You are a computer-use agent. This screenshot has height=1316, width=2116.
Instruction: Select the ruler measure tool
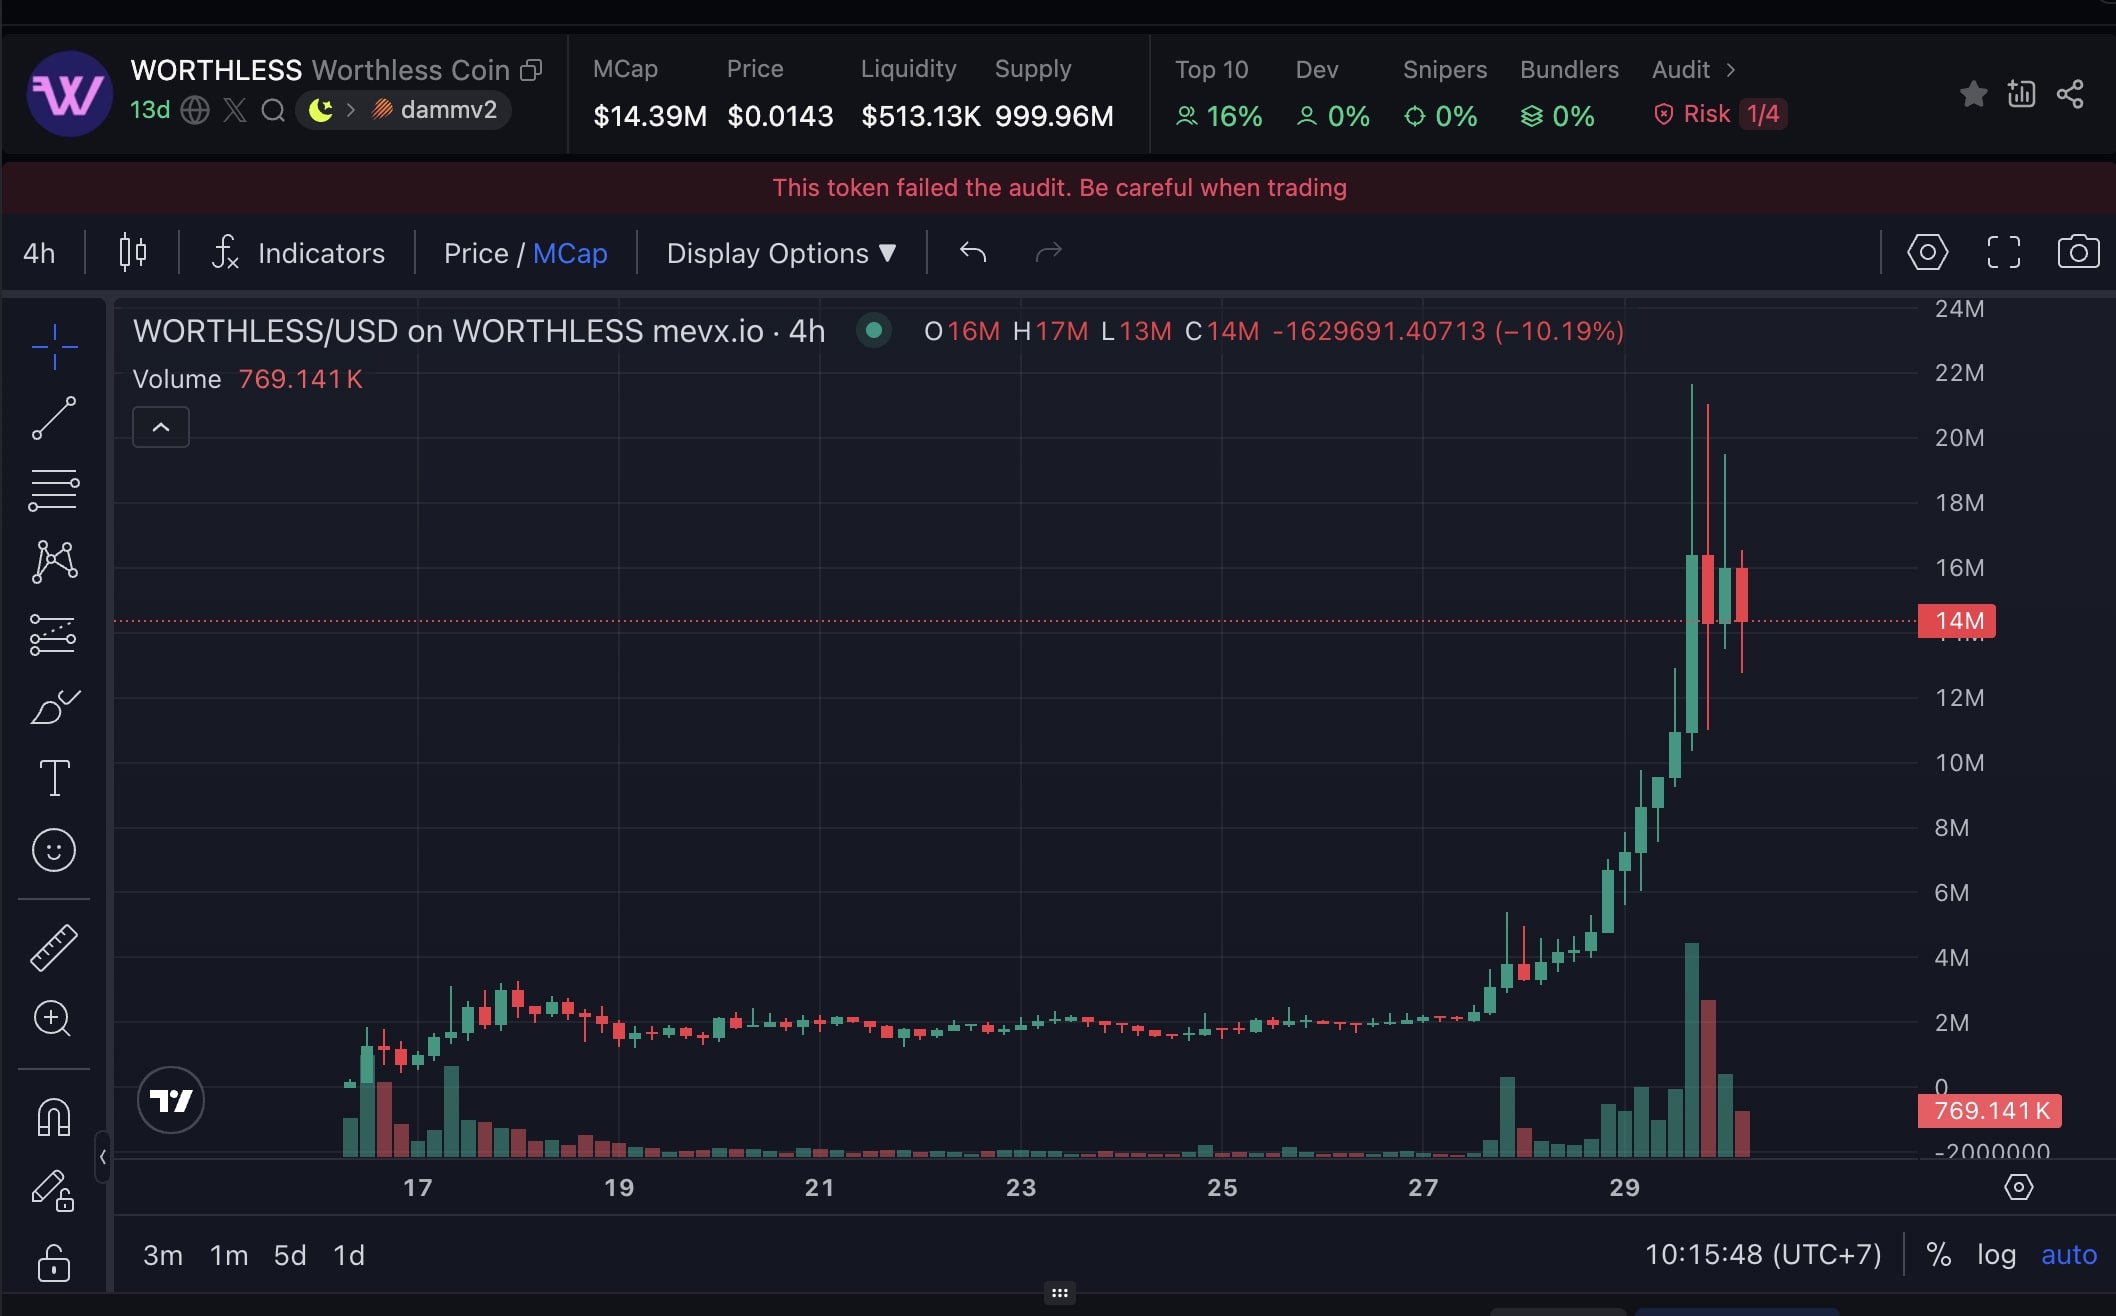[x=54, y=947]
